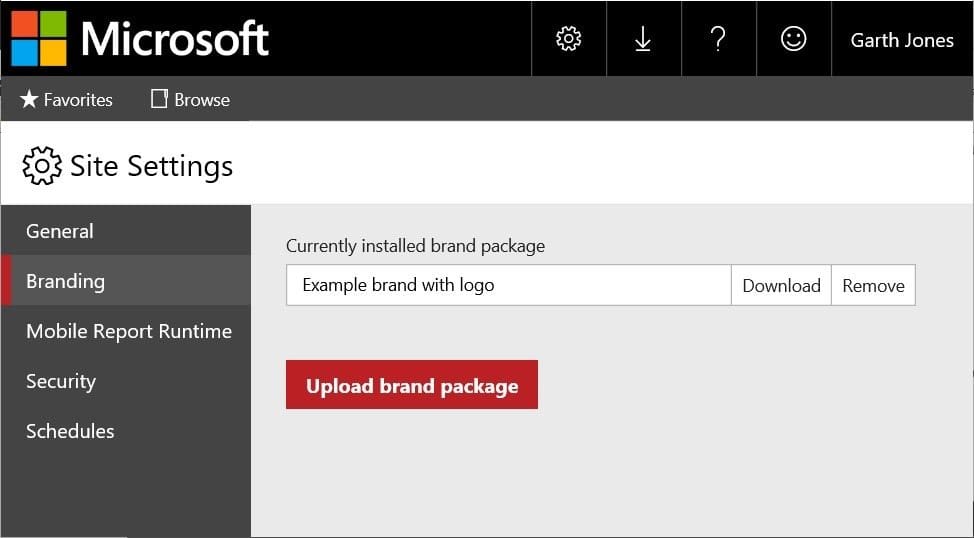Open the Schedules settings section
The height and width of the screenshot is (538, 974).
pos(126,431)
